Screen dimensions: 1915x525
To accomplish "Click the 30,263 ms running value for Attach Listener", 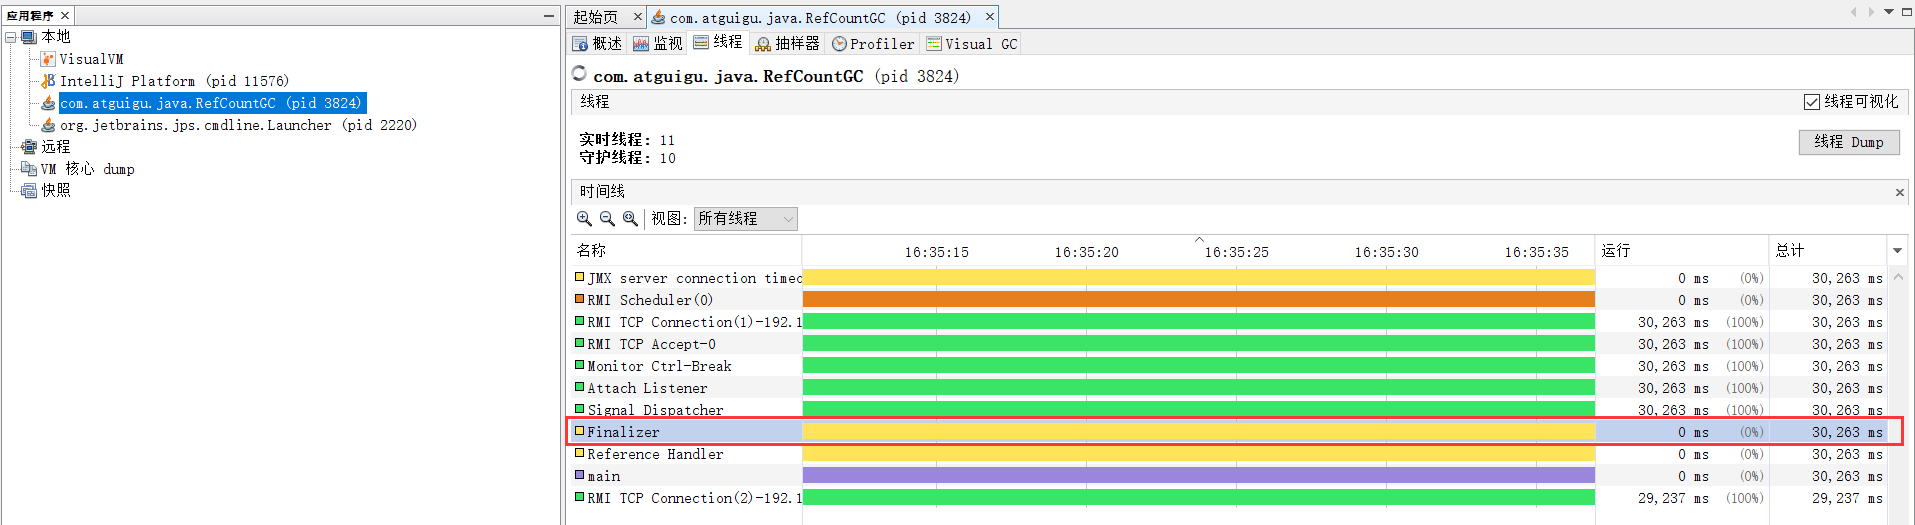I will 1673,388.
